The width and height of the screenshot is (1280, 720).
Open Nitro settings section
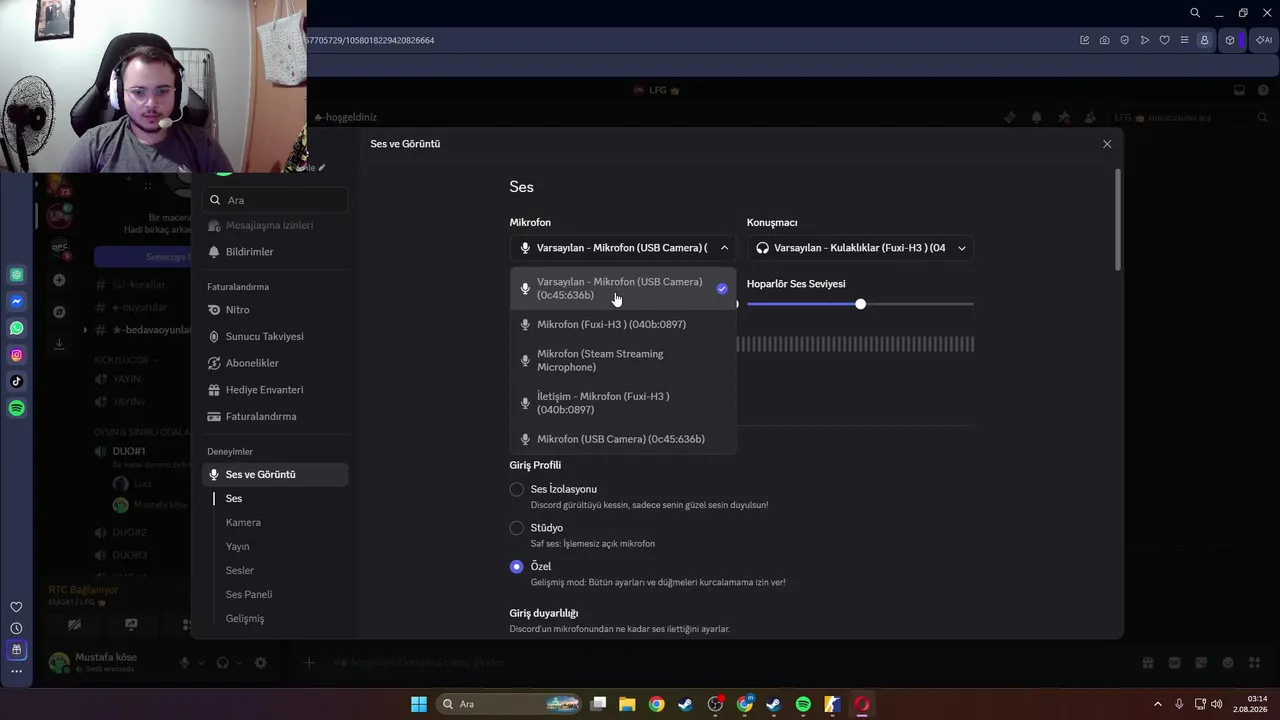coord(275,310)
